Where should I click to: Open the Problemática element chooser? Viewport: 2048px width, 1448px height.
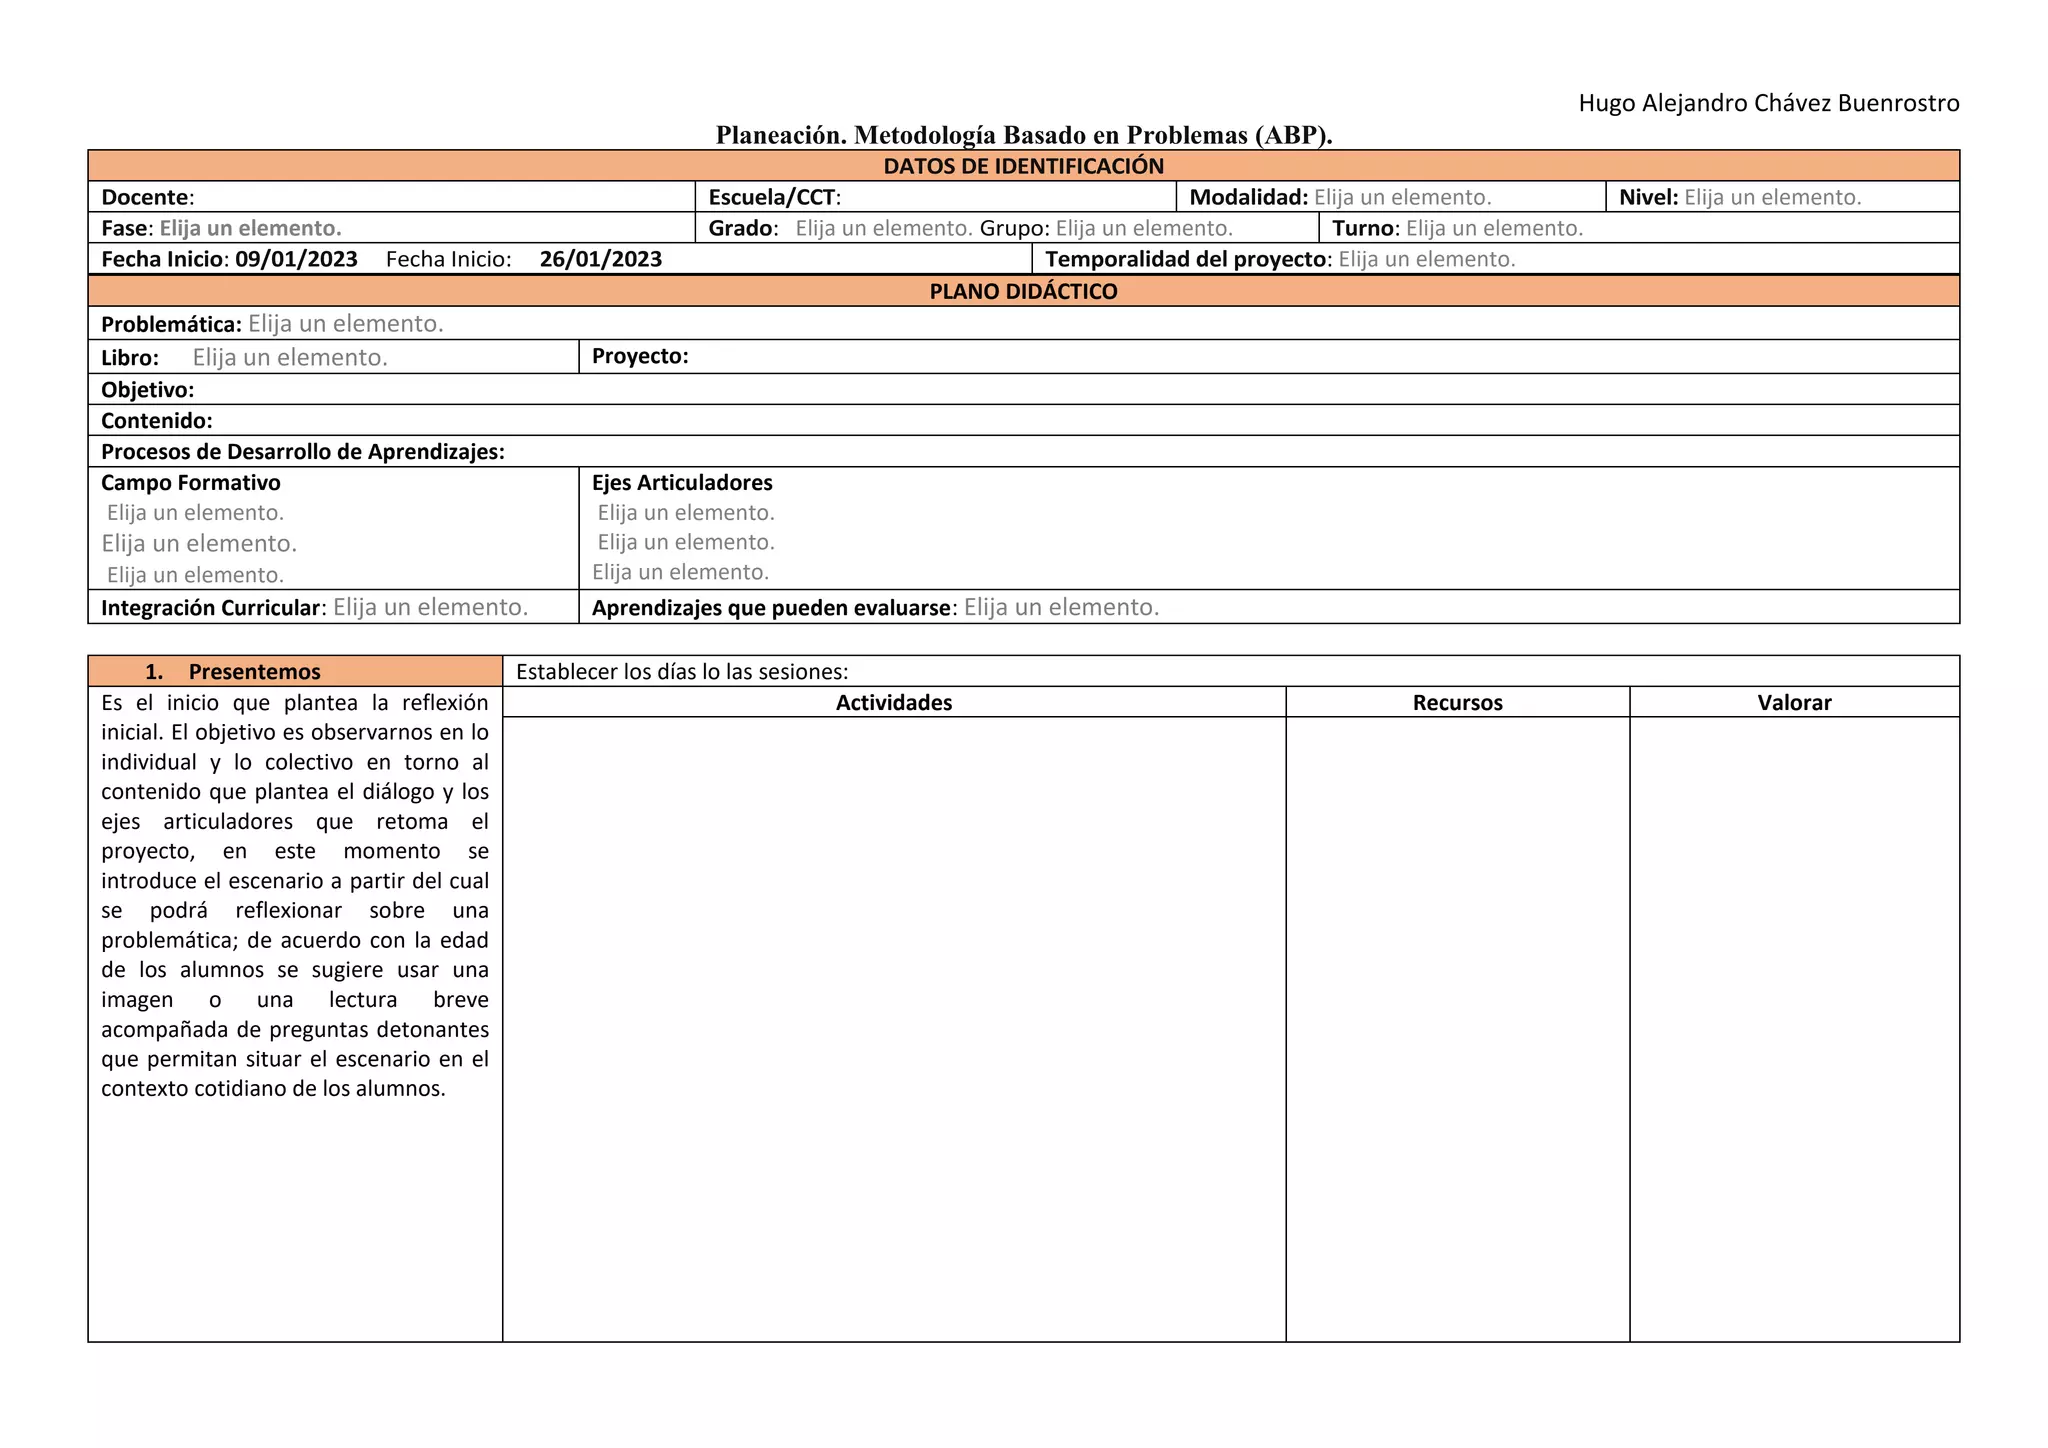[x=346, y=323]
